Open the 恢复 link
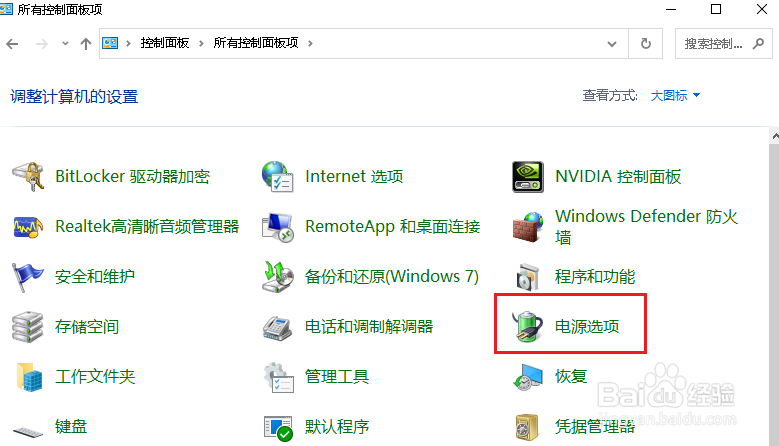The height and width of the screenshot is (446, 779). pyautogui.click(x=571, y=377)
